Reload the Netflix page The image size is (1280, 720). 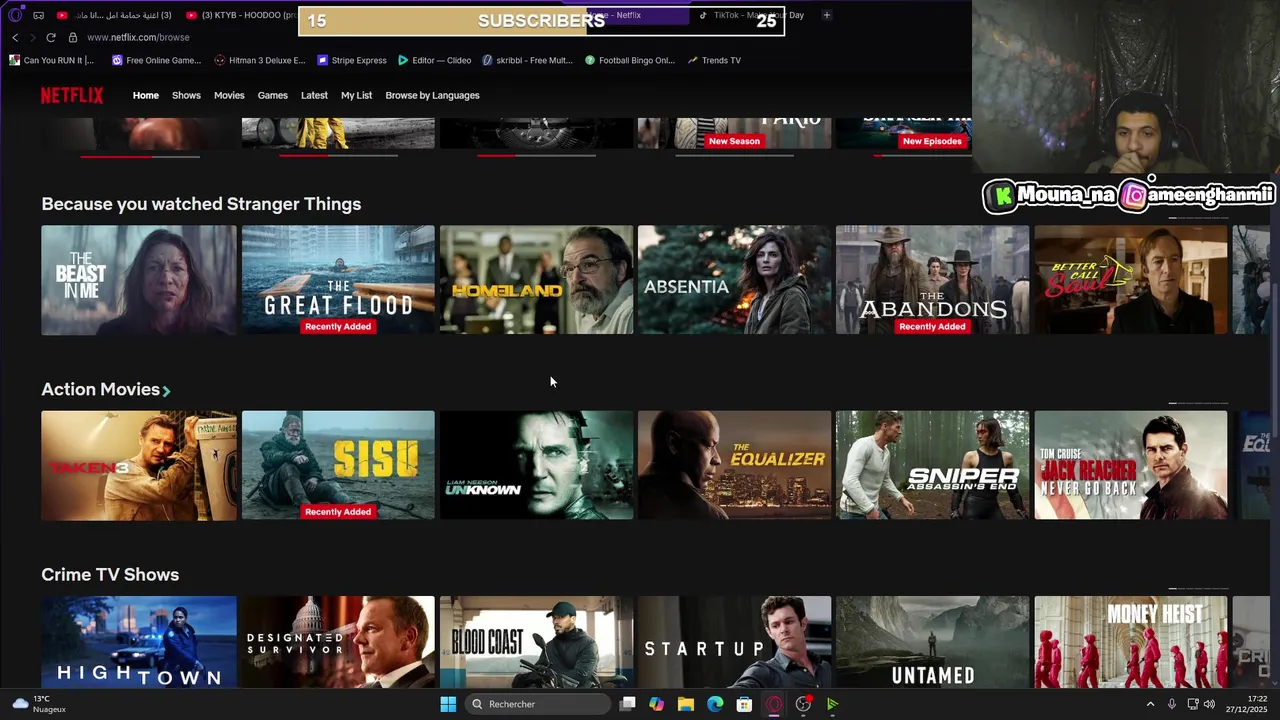tap(51, 37)
